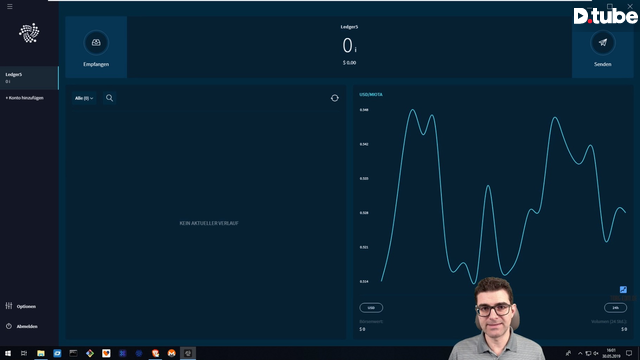Click the 0.314 chart axis label
The image size is (640, 360).
coord(364,281)
